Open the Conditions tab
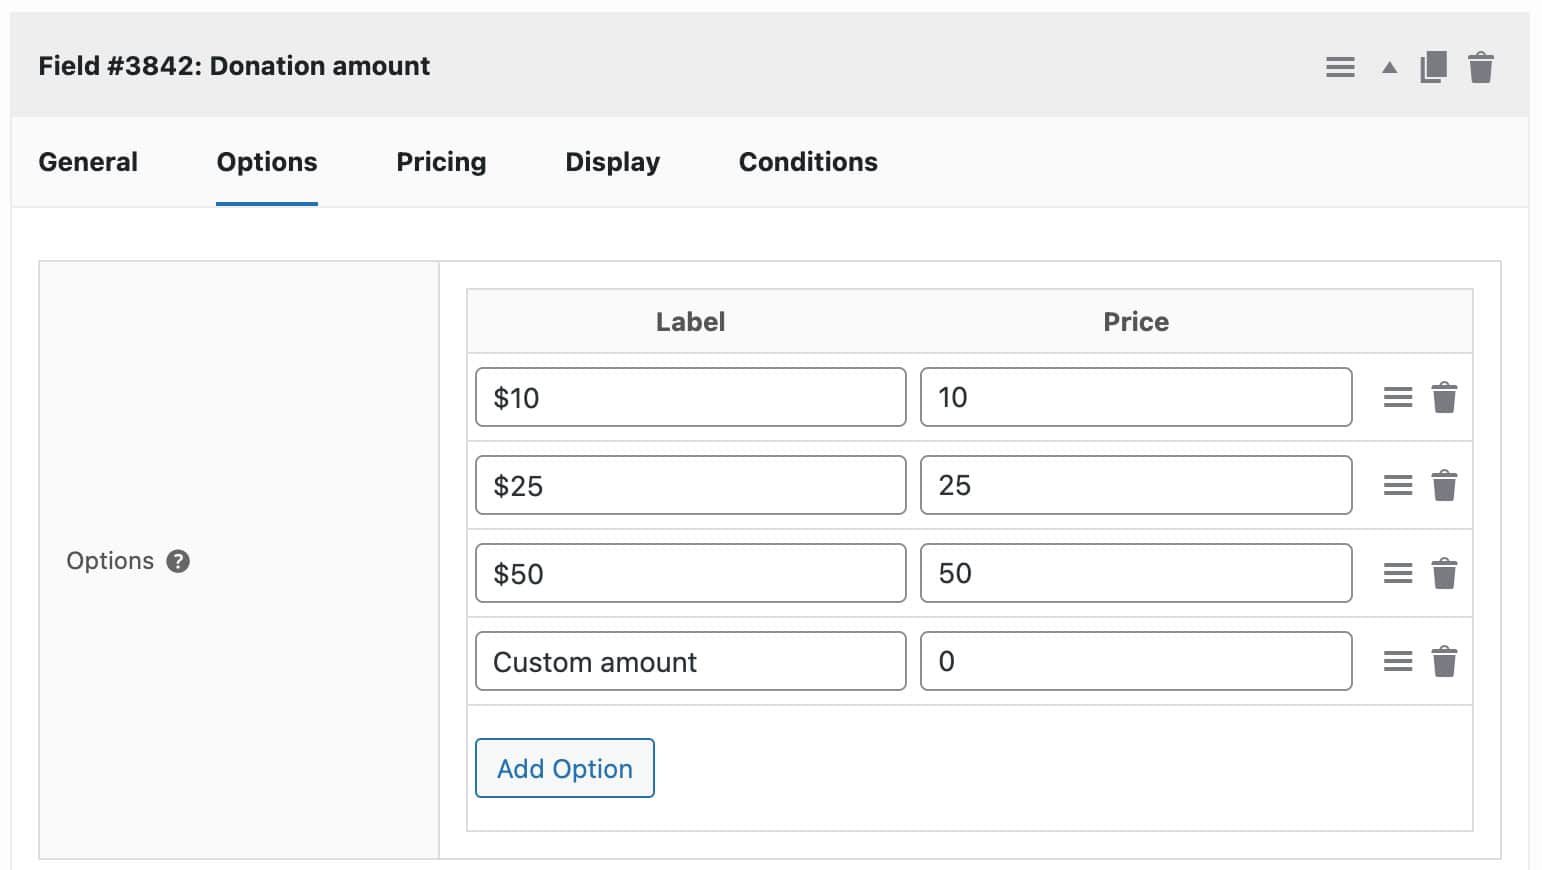1542x870 pixels. [x=807, y=162]
